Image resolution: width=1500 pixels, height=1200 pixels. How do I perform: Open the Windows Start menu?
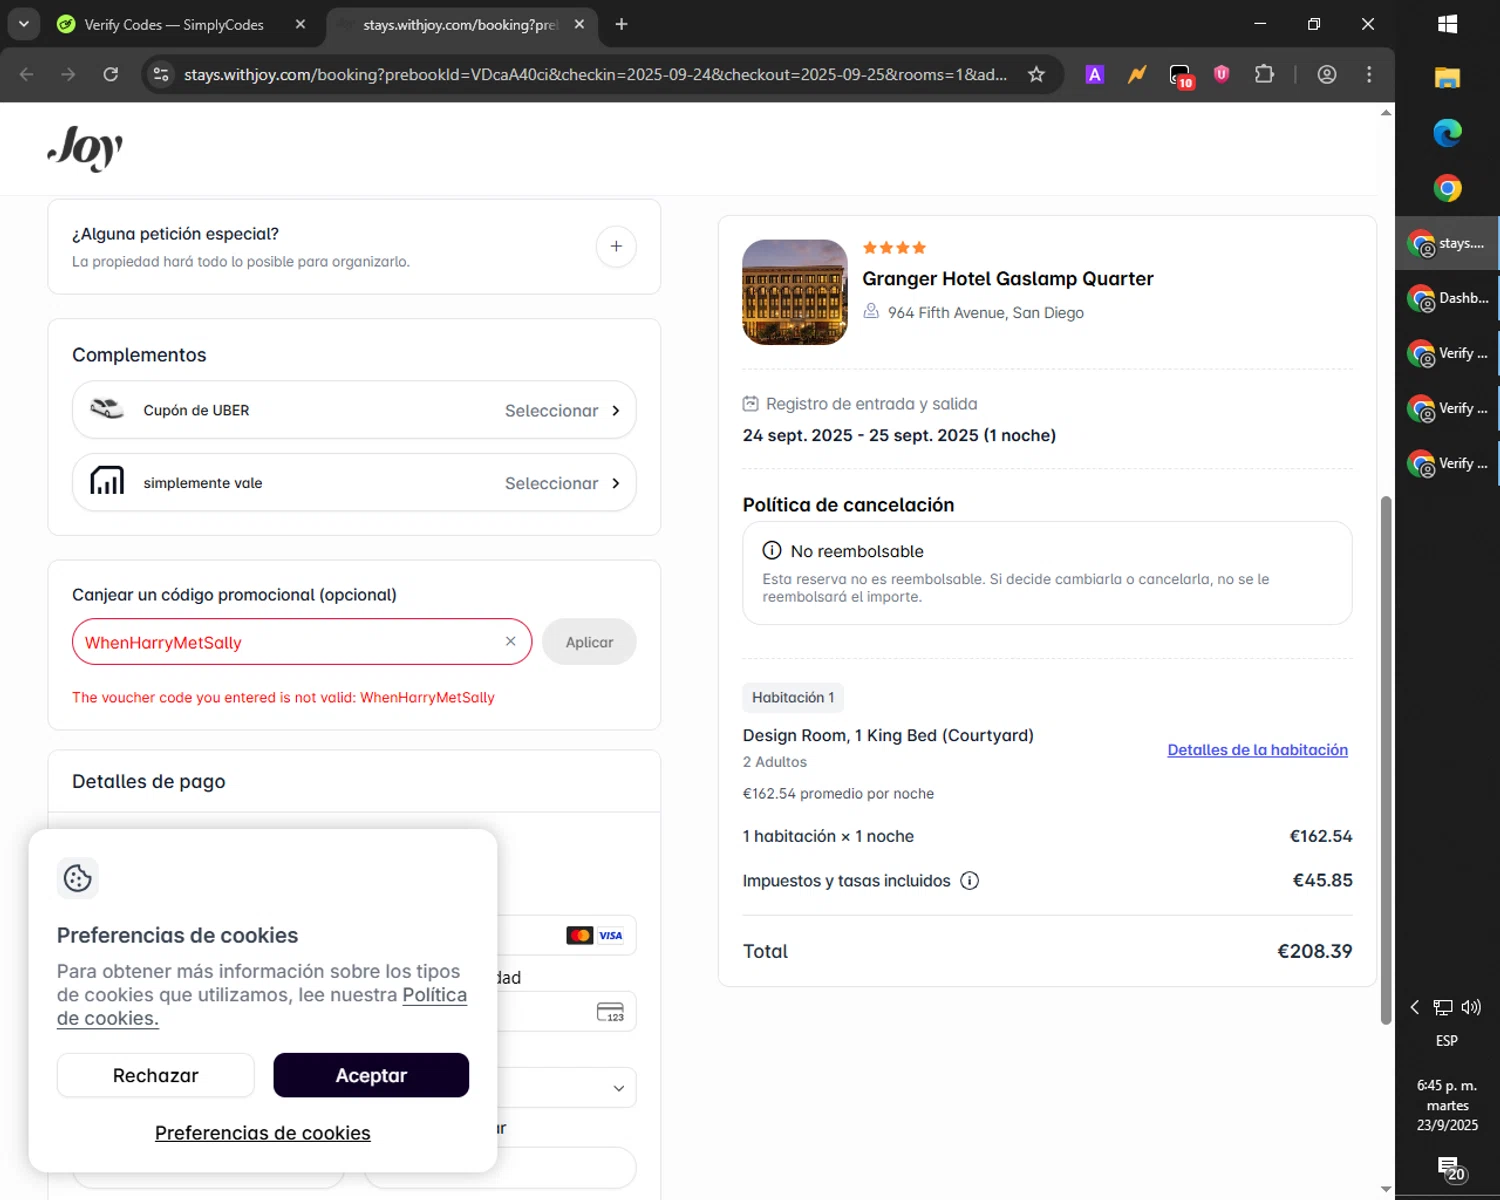tap(1447, 24)
